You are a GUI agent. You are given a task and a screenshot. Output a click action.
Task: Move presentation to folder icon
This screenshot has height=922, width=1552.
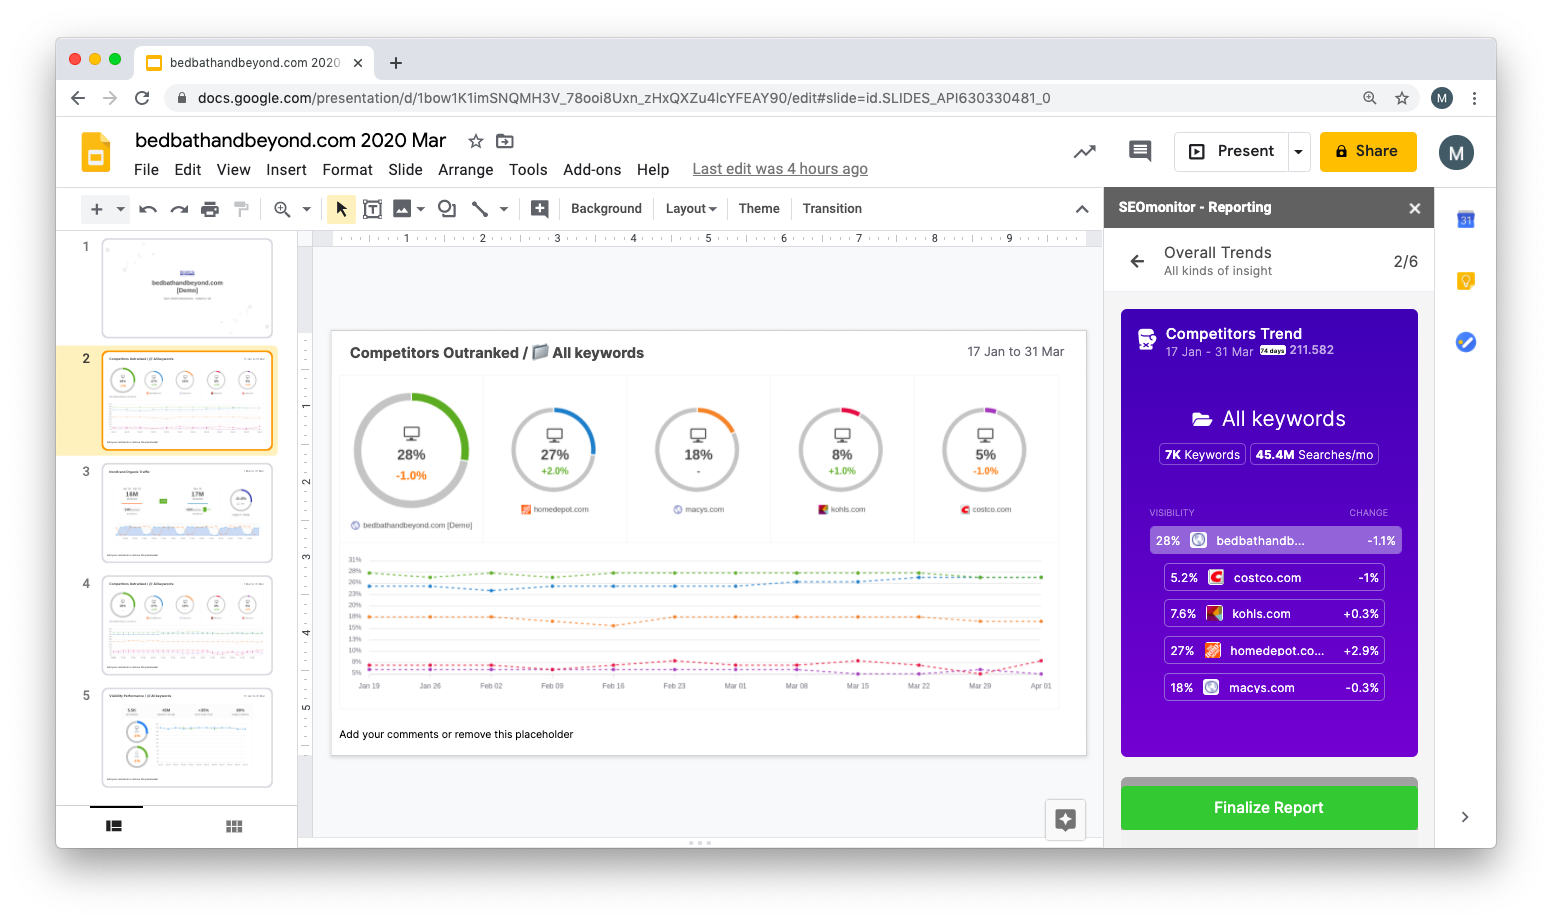[505, 141]
